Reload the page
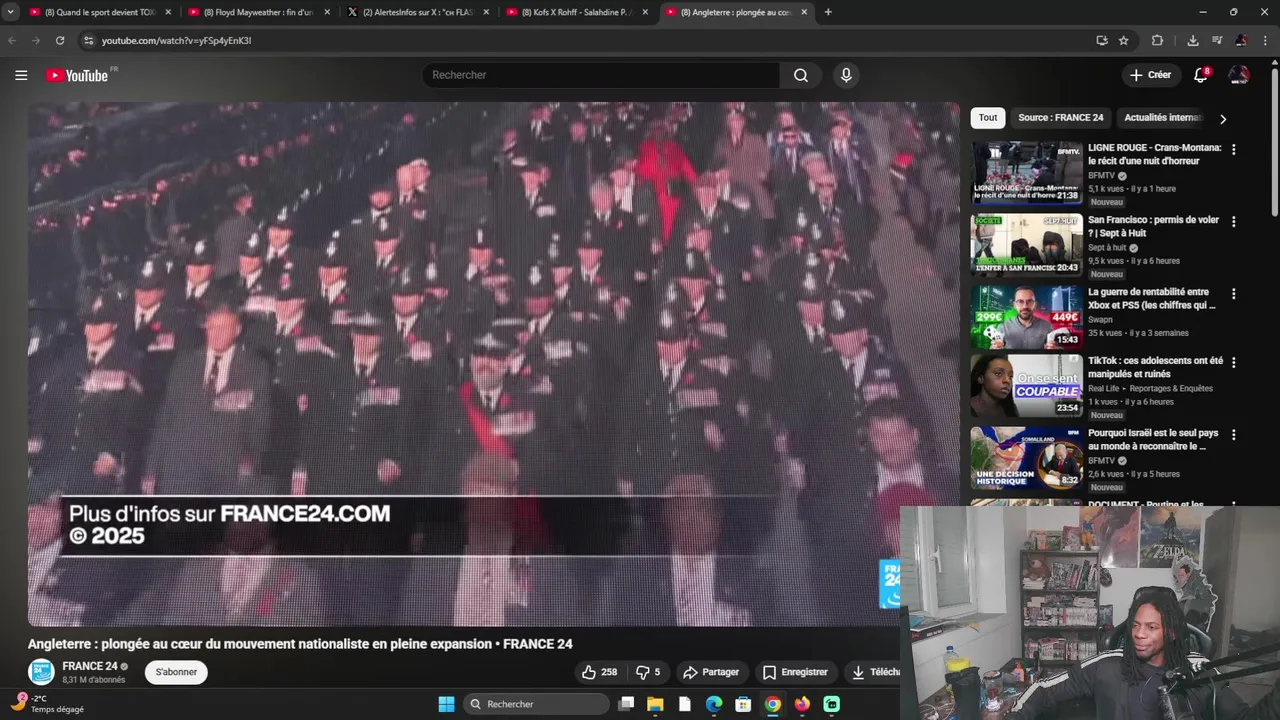 point(60,40)
